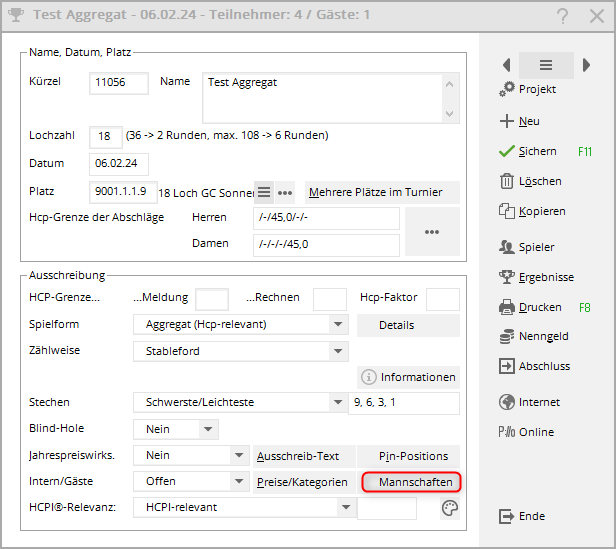This screenshot has width=616, height=549.
Task: Open the Zählweise Stableford dropdown
Action: tap(338, 351)
